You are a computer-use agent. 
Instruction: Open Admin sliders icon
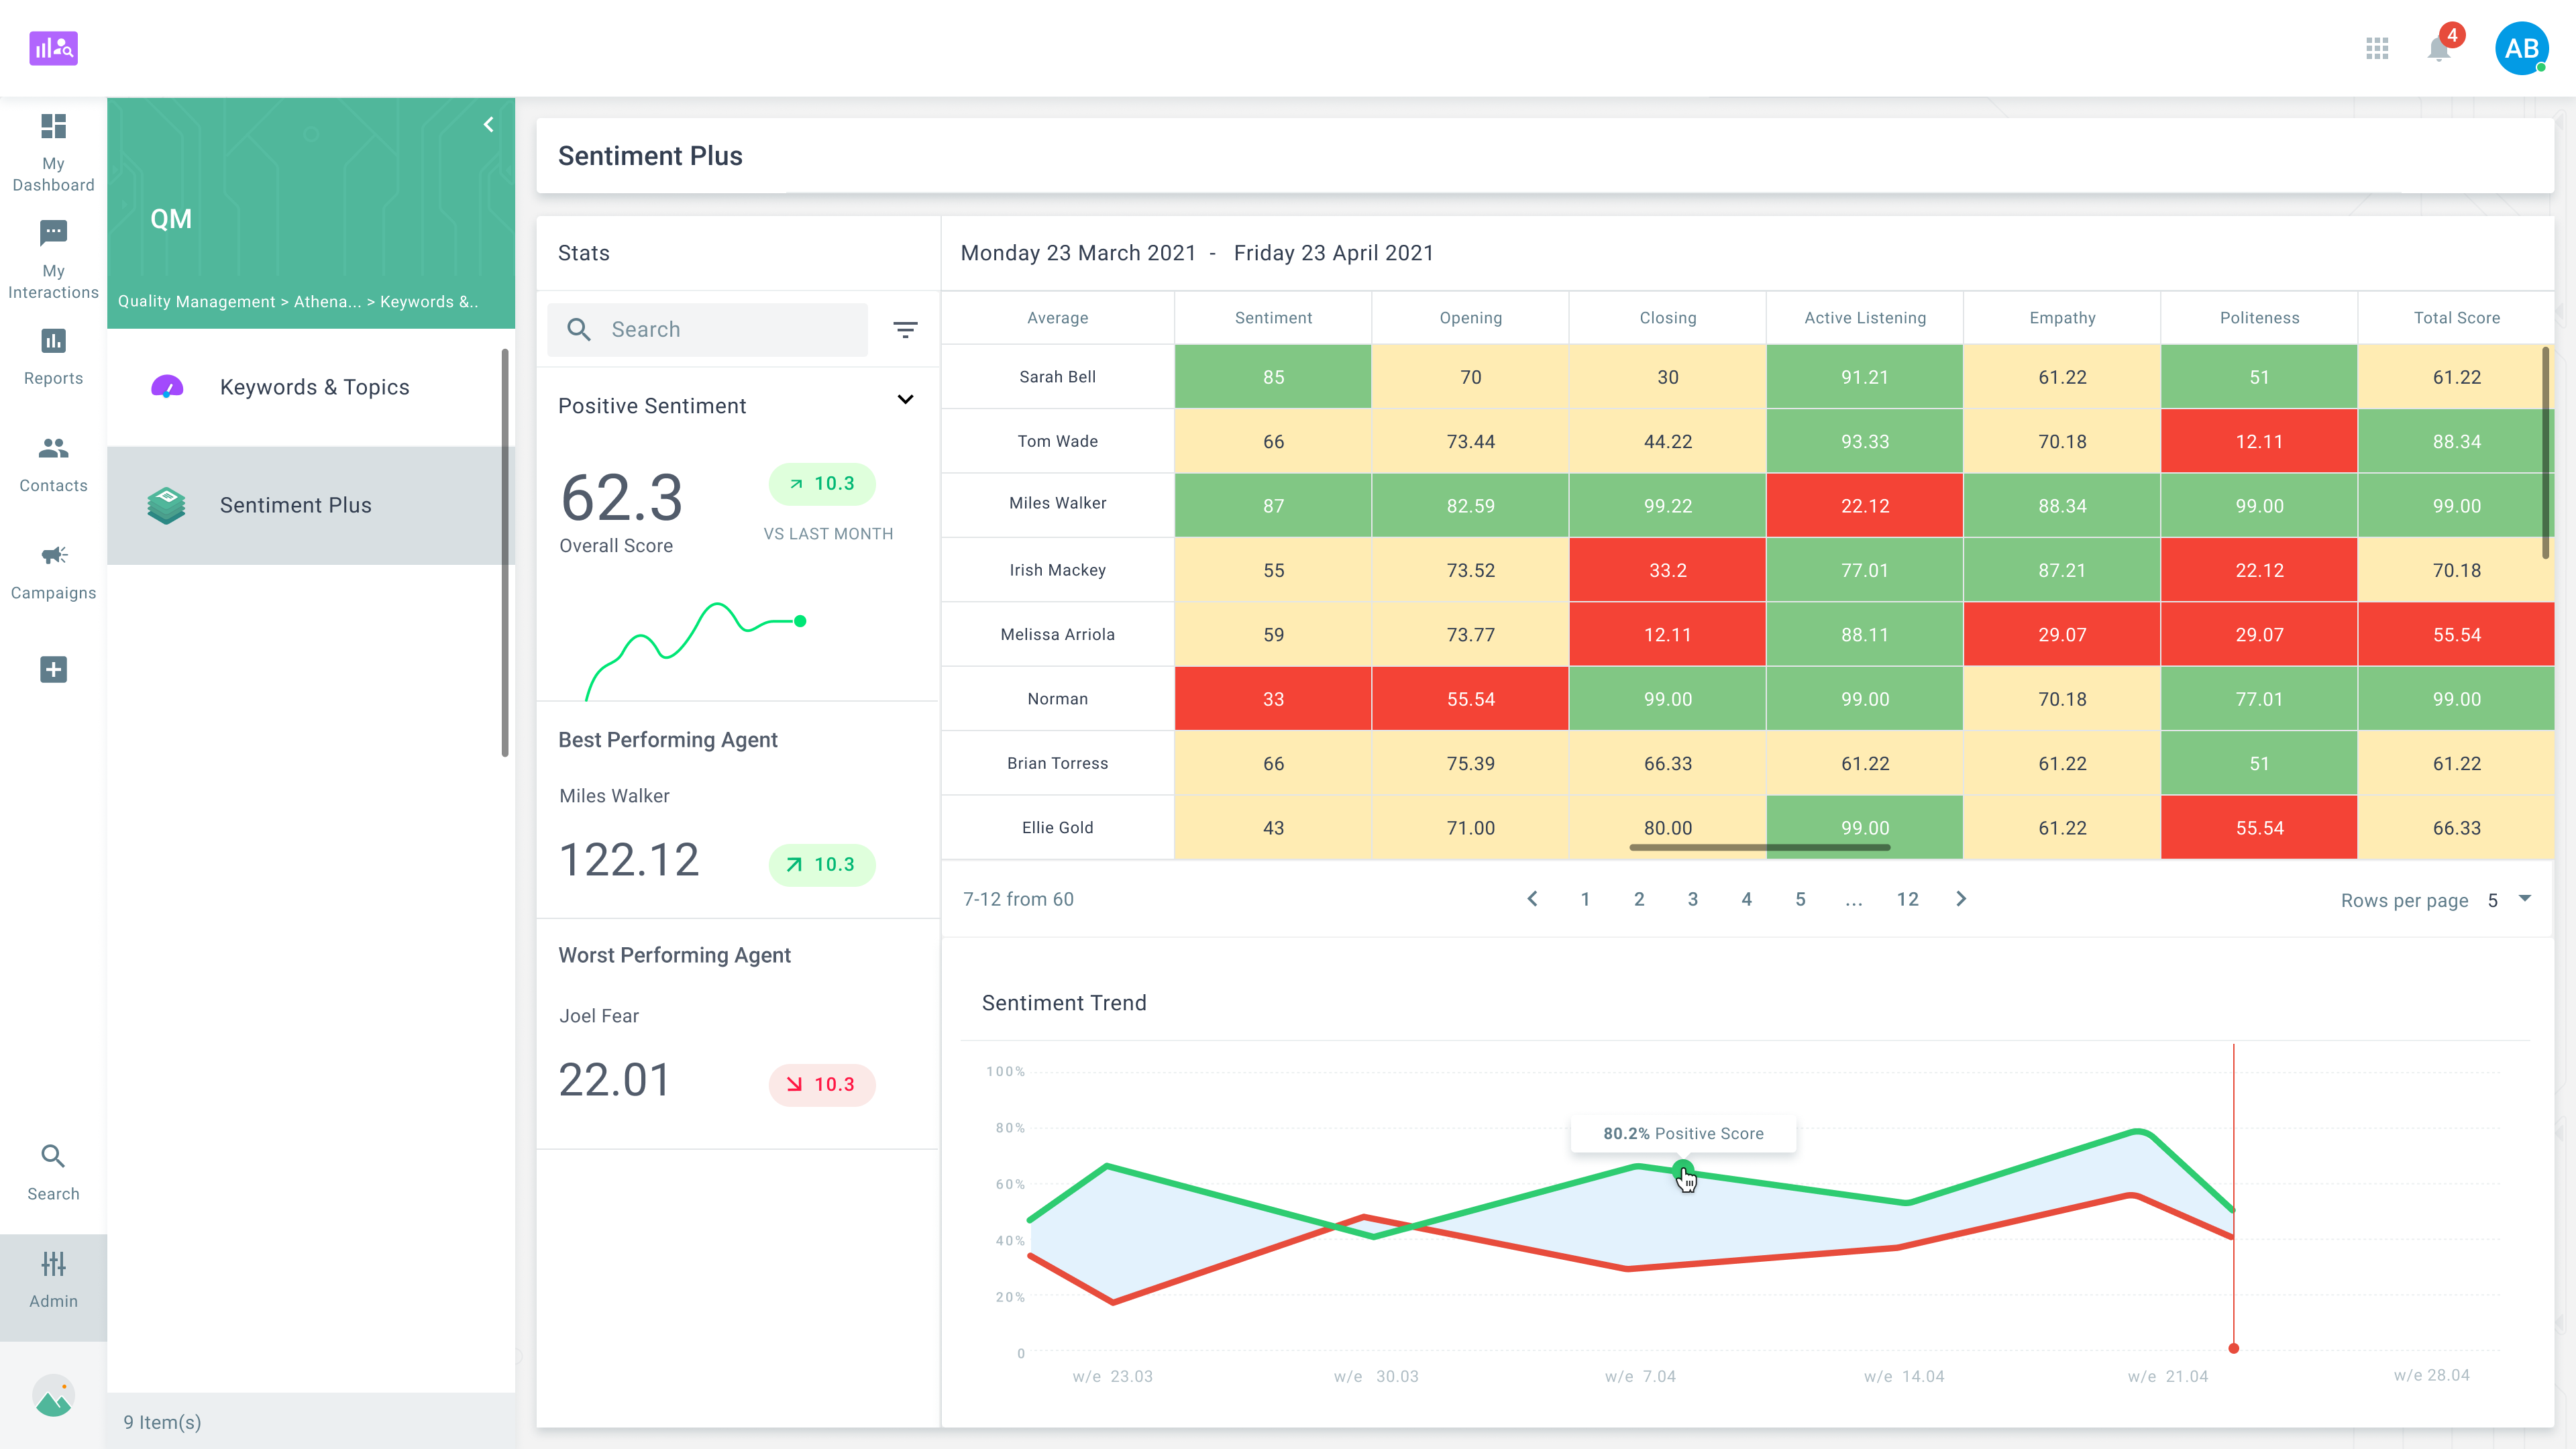(53, 1264)
